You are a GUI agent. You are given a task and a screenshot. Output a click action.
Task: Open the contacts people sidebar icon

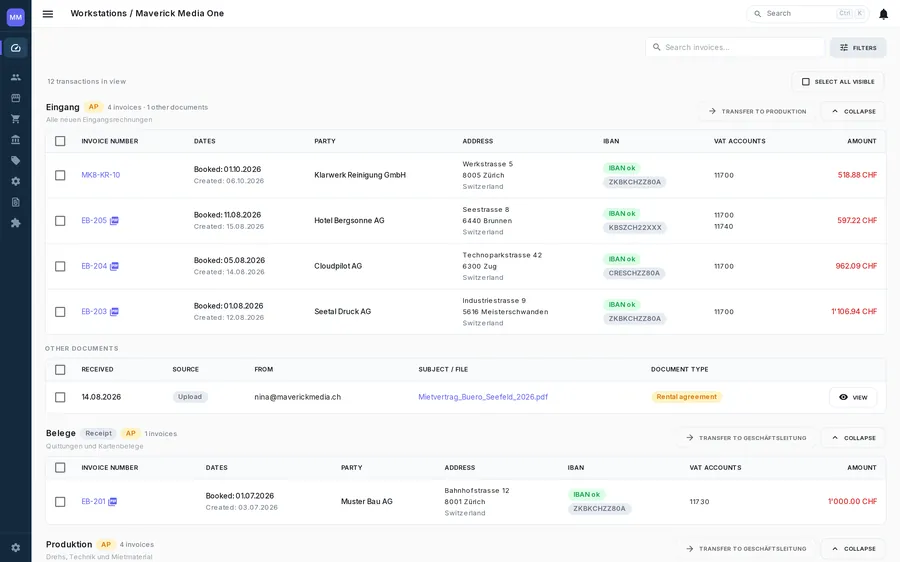tap(15, 77)
